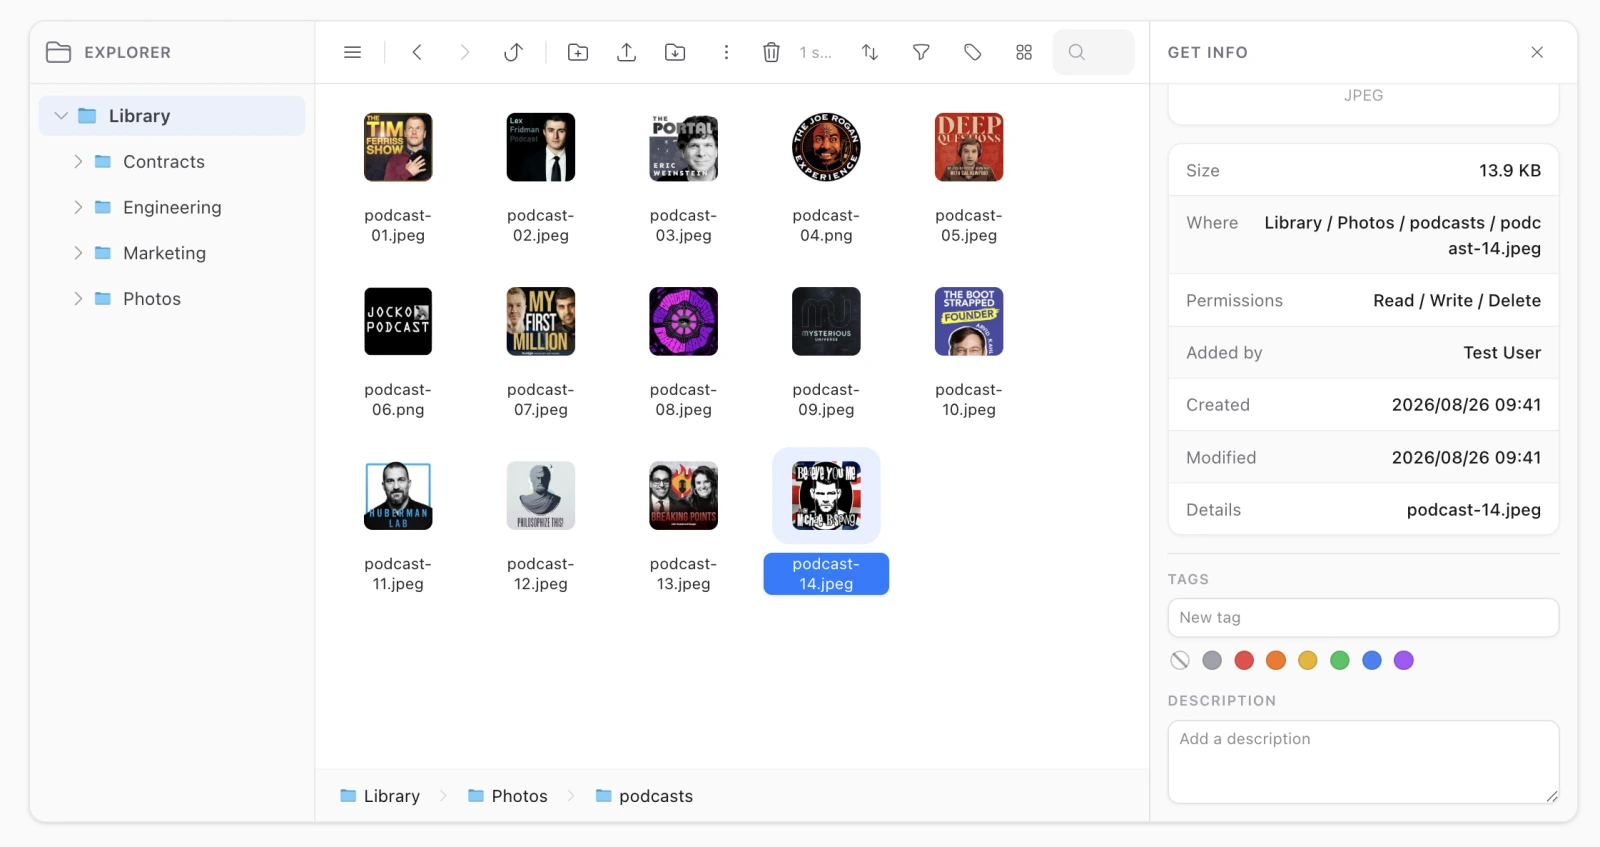Select podcast-03.jpeg thumbnail
Viewport: 1600px width, 847px height.
684,147
